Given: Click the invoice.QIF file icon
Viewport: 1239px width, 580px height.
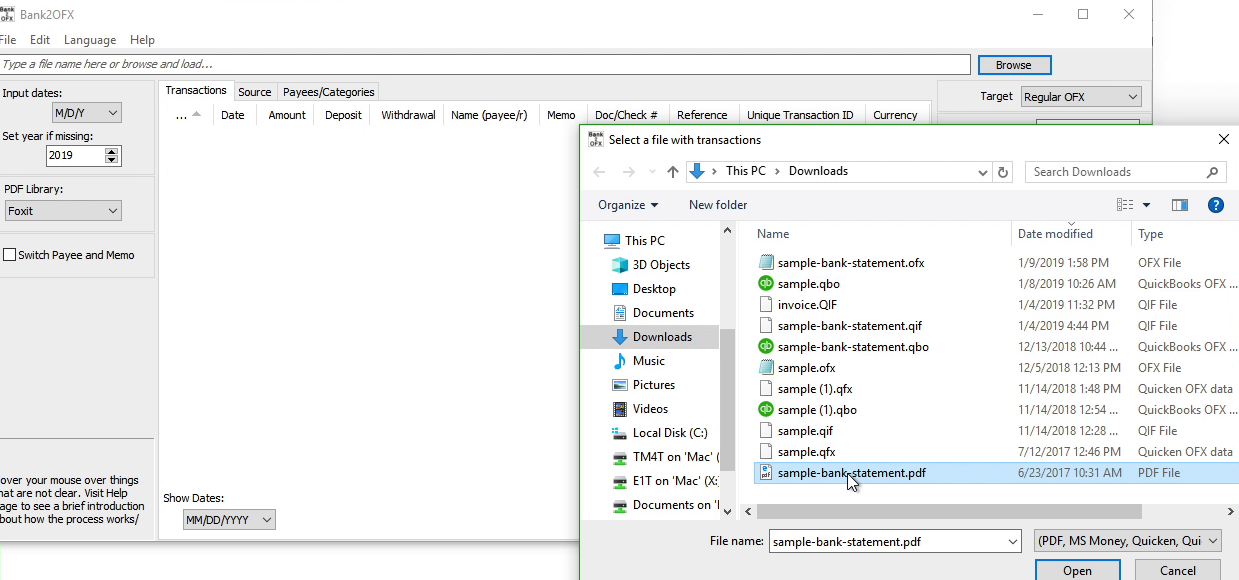Looking at the screenshot, I should [x=766, y=305].
